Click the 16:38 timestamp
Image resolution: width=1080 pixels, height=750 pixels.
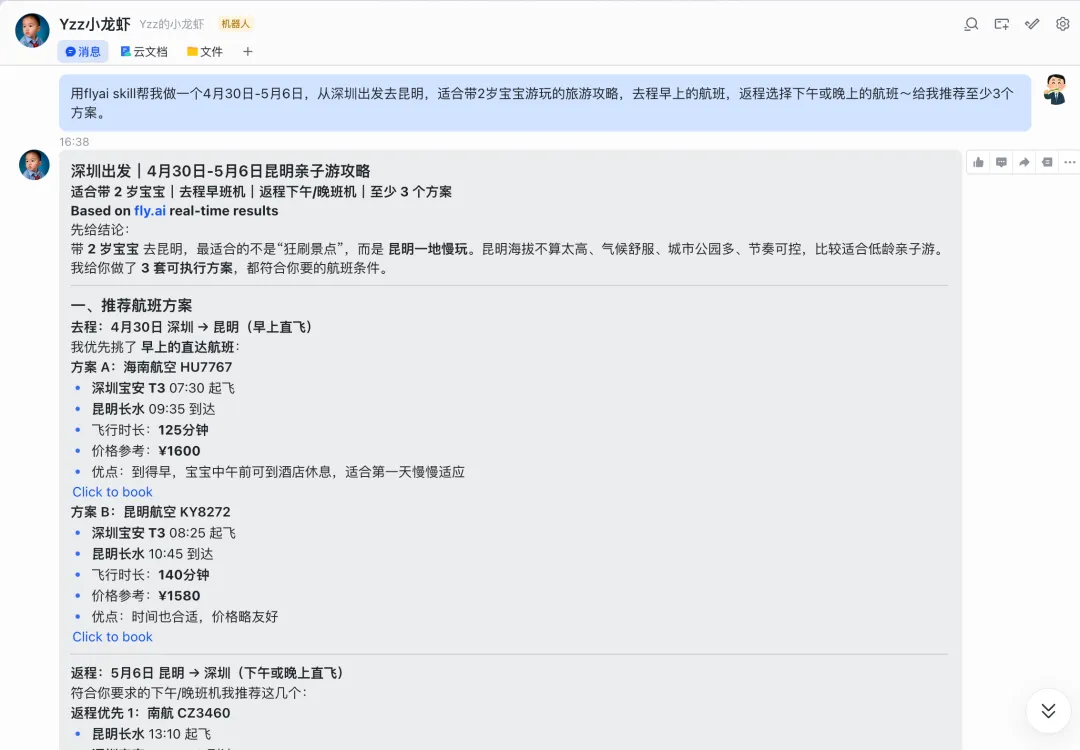point(74,142)
